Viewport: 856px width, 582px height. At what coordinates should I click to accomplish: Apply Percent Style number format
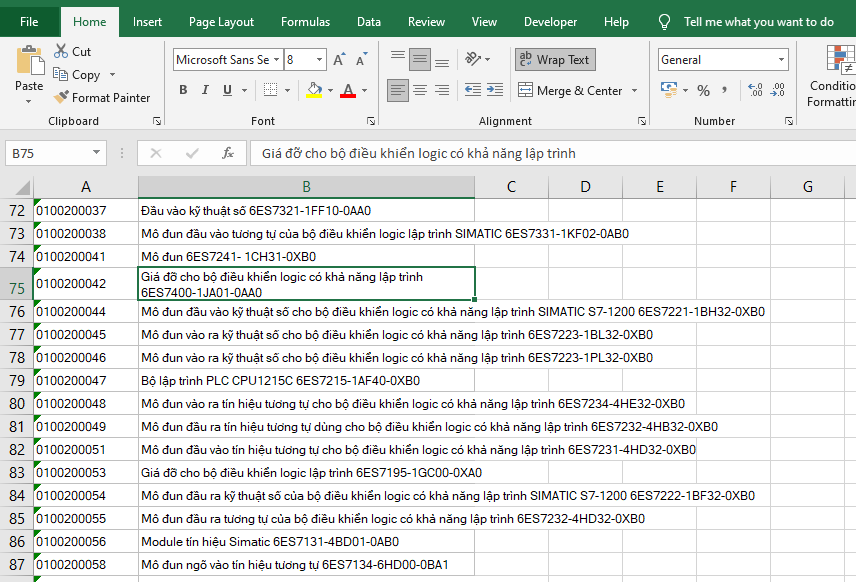click(704, 91)
